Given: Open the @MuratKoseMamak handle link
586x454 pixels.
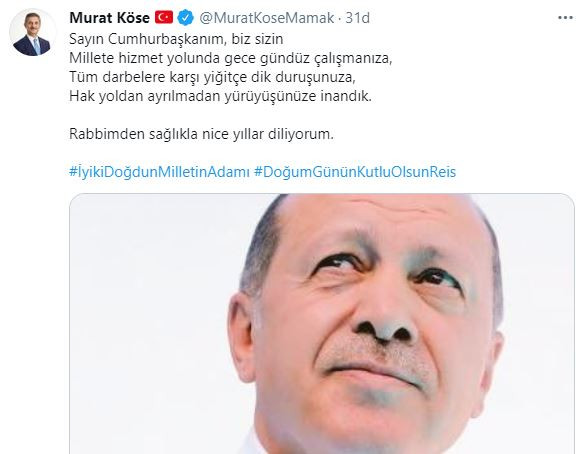Looking at the screenshot, I should (266, 18).
